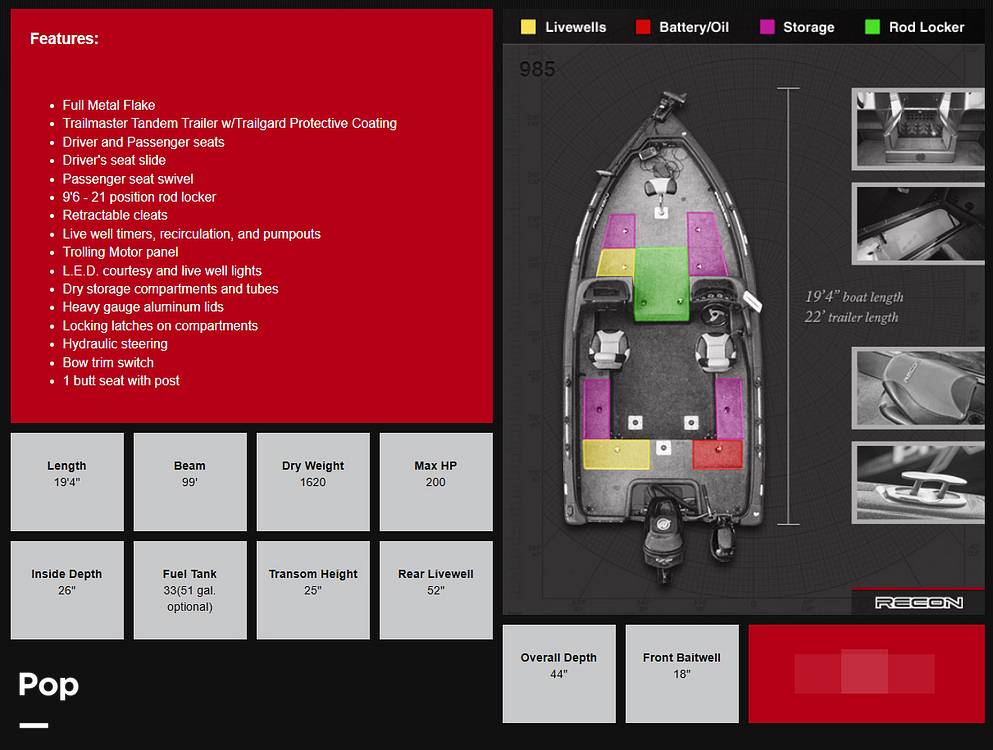Click the rear yellow livewell on boat
993x750 pixels.
coord(616,454)
